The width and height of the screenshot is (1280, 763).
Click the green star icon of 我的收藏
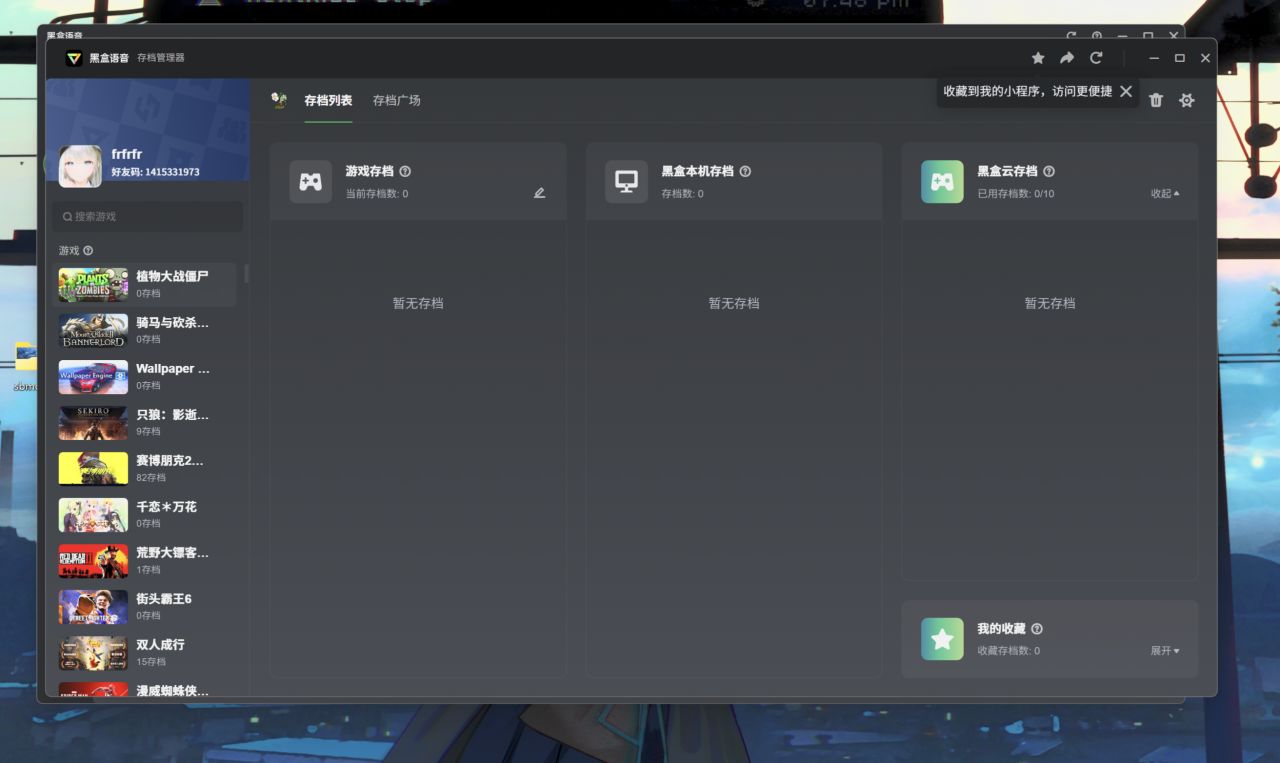click(942, 639)
